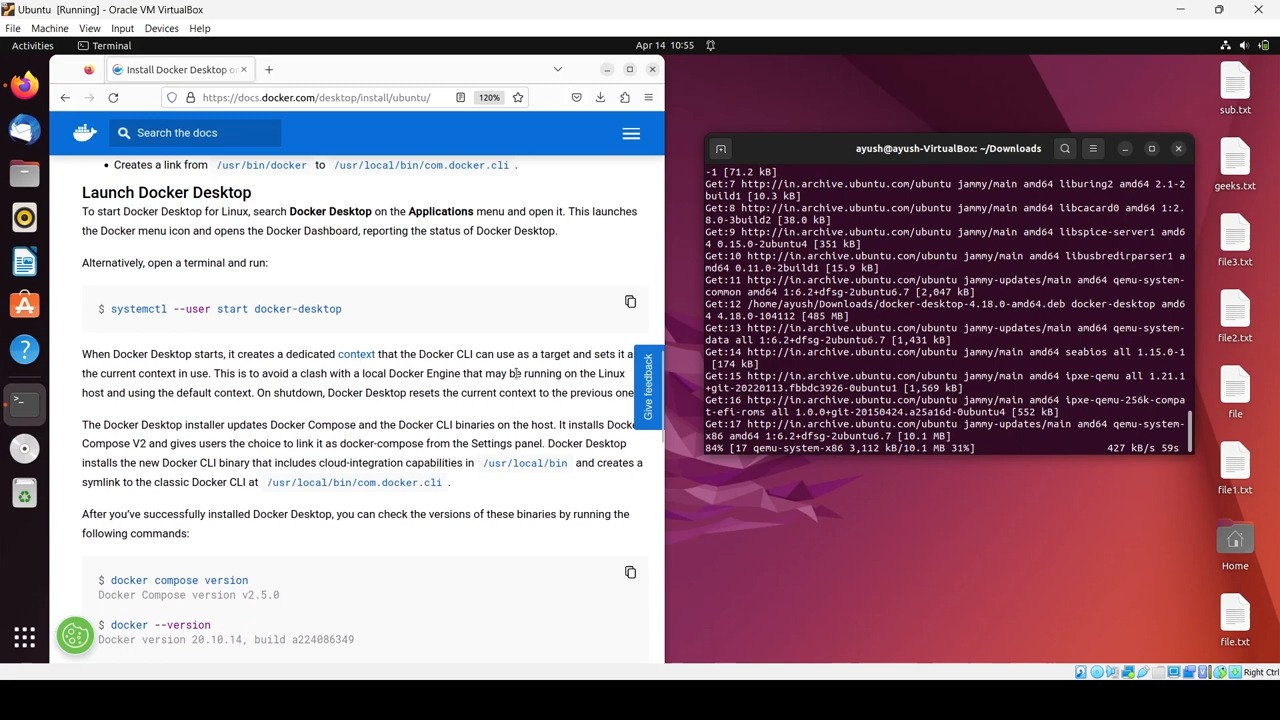Copy the docker compose version code block
1280x720 pixels.
(630, 572)
